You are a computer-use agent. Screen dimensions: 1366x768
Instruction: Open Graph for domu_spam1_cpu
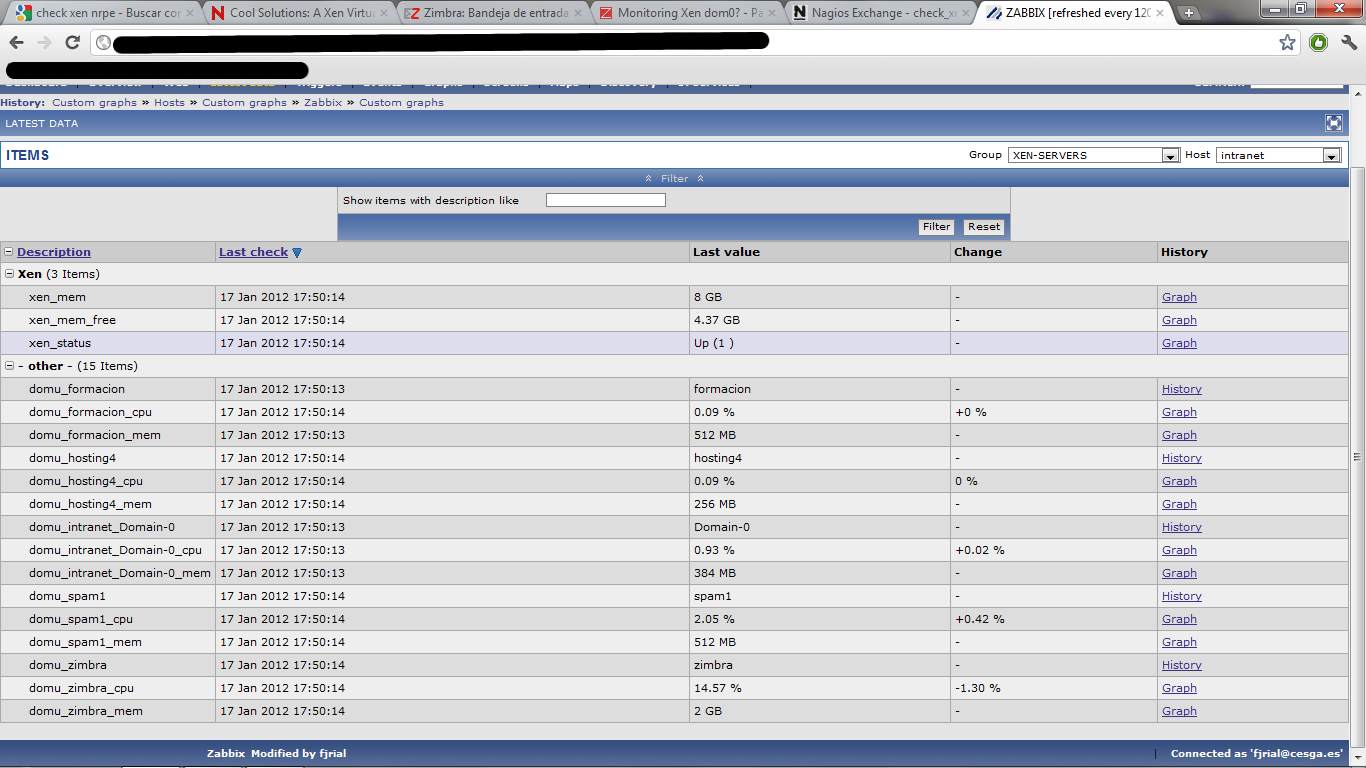coord(1179,619)
